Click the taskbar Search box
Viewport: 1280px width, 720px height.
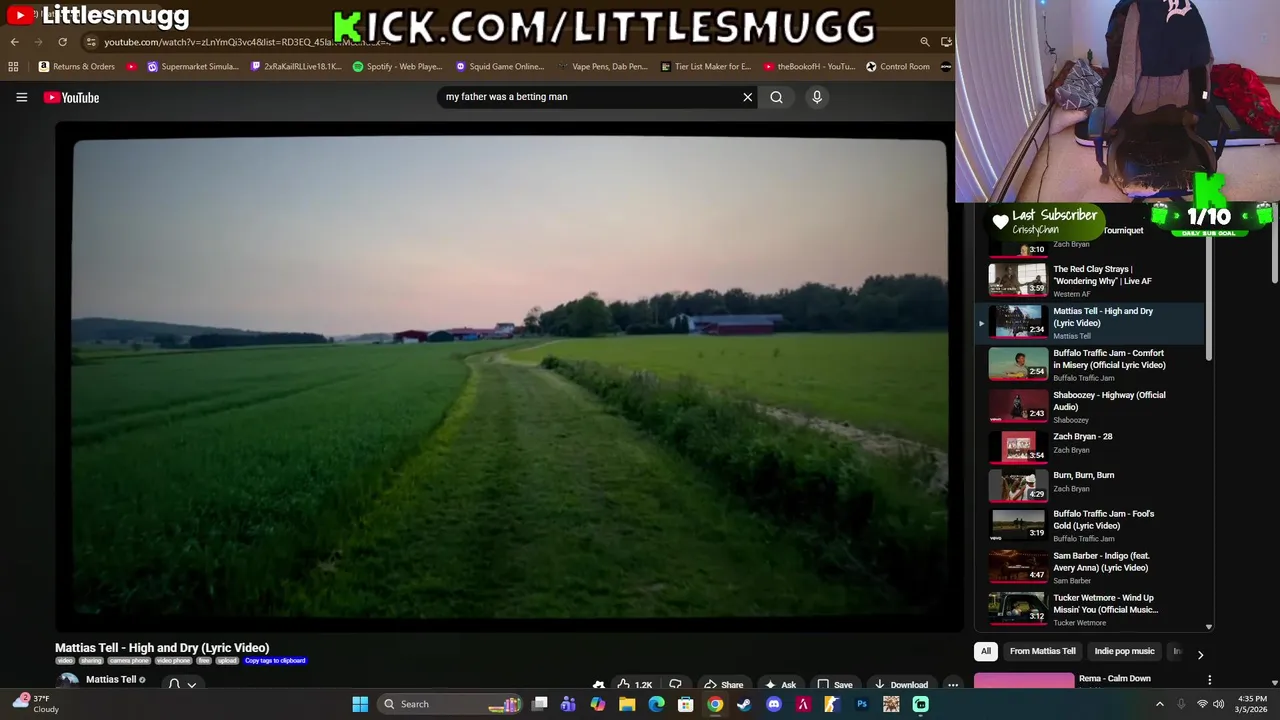click(449, 704)
